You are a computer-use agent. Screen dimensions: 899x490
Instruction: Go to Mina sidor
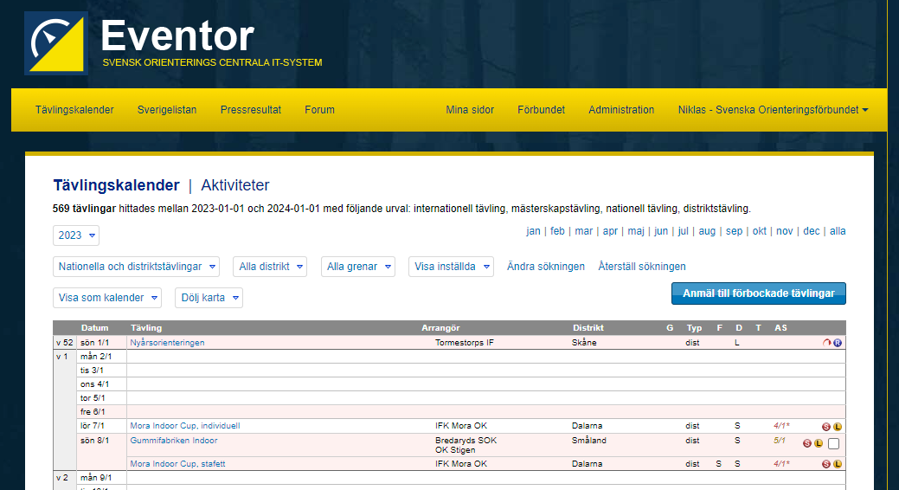pos(470,109)
